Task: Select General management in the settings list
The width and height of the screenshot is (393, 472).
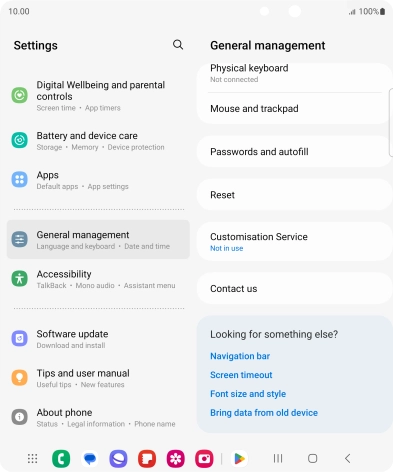Action: [98, 239]
